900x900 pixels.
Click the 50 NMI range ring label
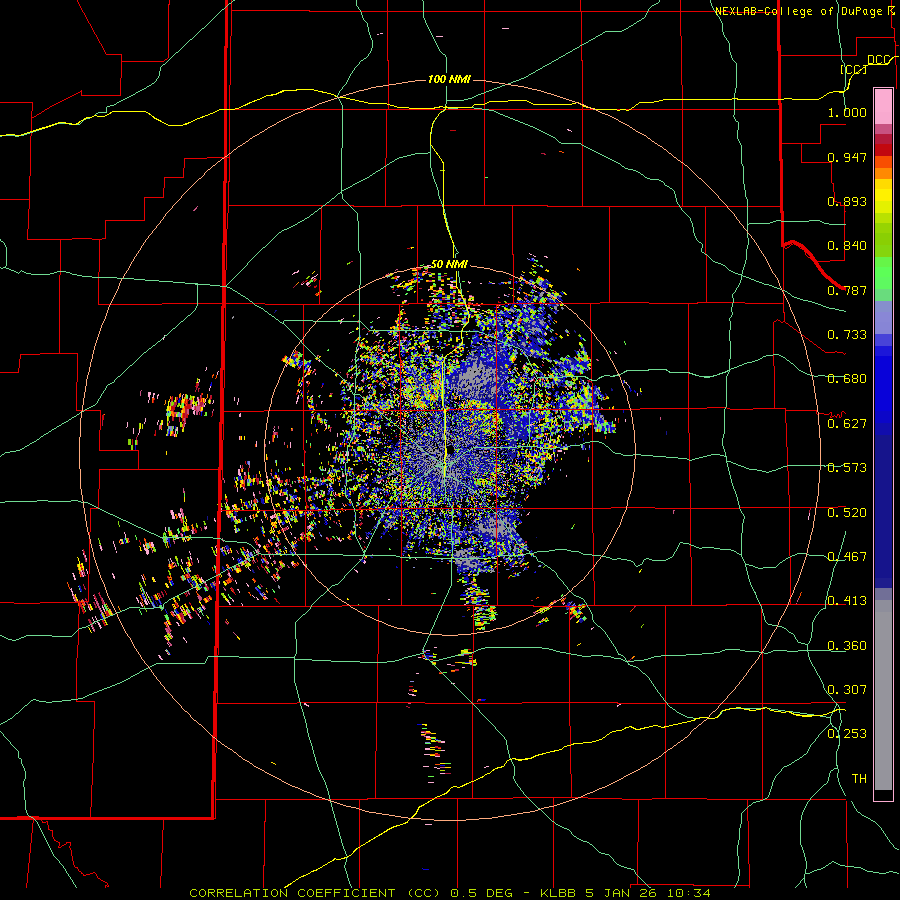[449, 265]
